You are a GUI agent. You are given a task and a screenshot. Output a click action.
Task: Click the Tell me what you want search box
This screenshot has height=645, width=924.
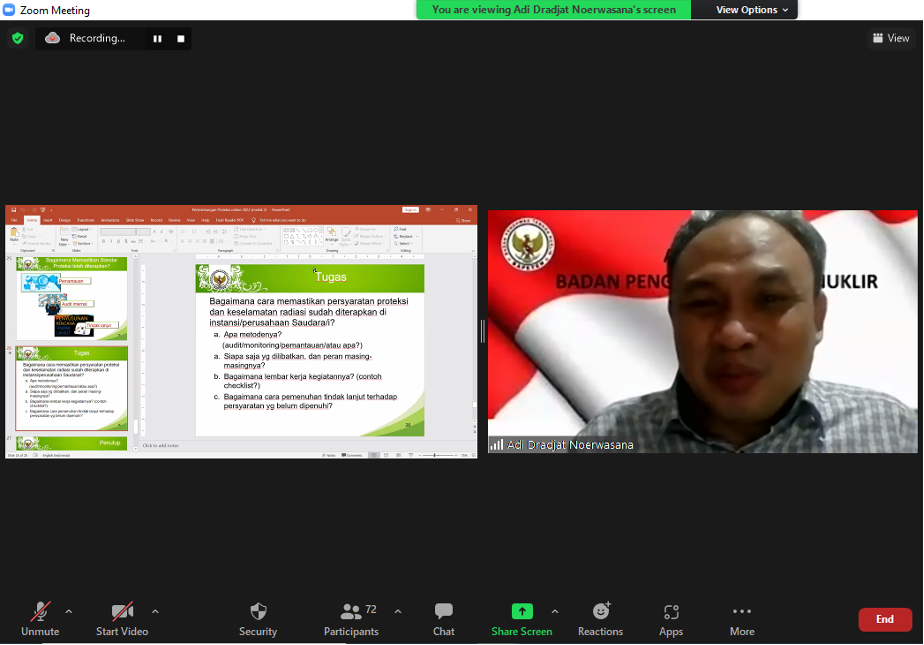click(x=279, y=220)
